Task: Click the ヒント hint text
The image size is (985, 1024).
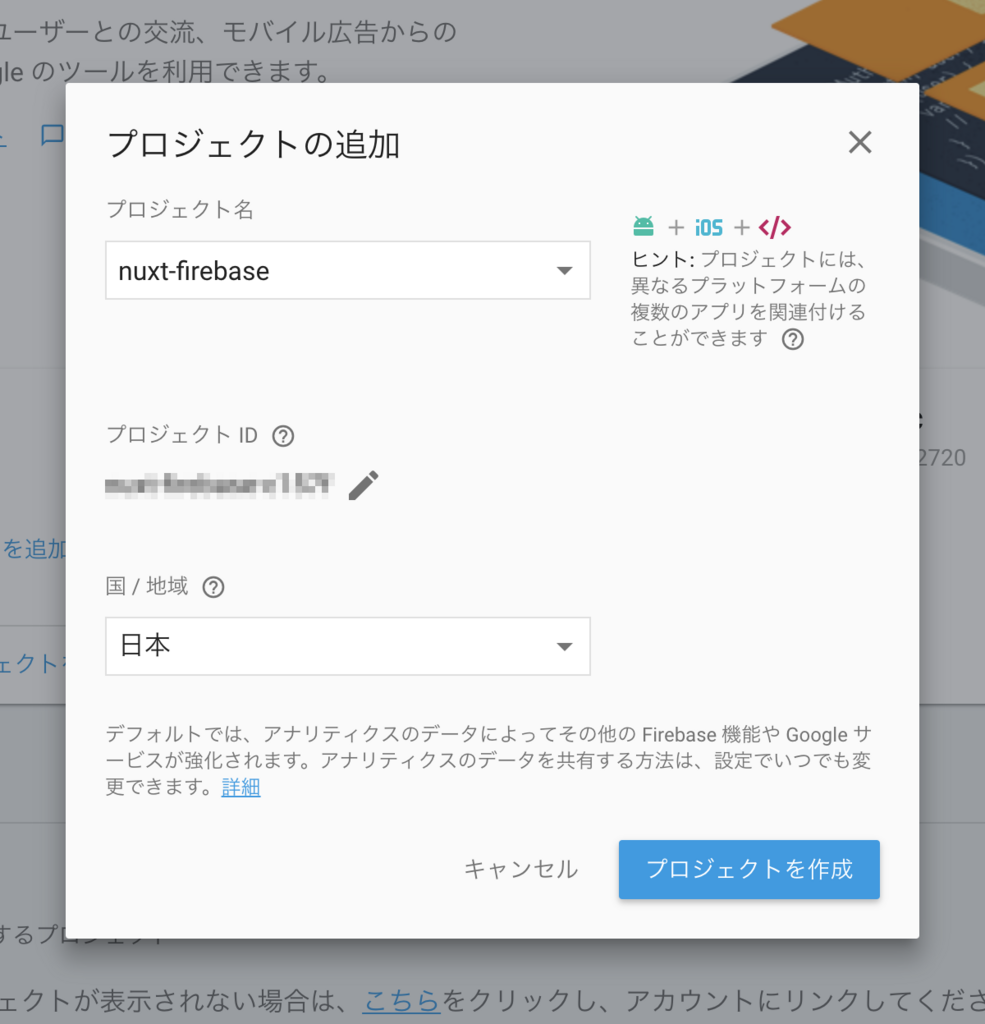Action: pyautogui.click(x=749, y=298)
